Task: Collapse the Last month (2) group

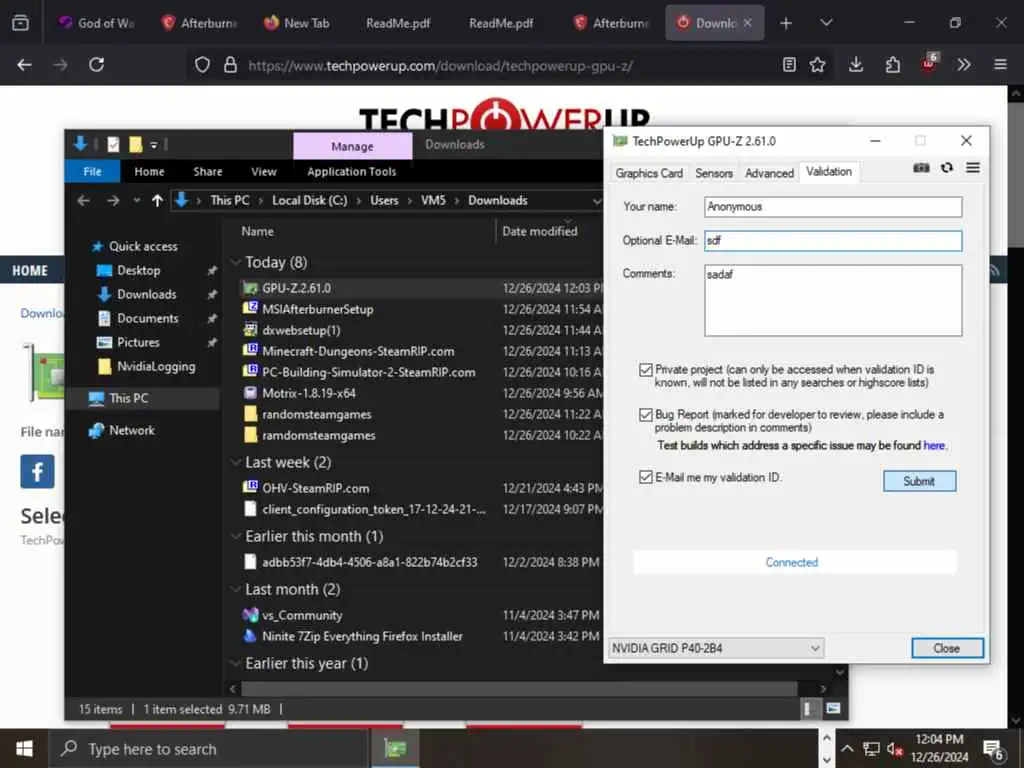Action: pyautogui.click(x=236, y=589)
